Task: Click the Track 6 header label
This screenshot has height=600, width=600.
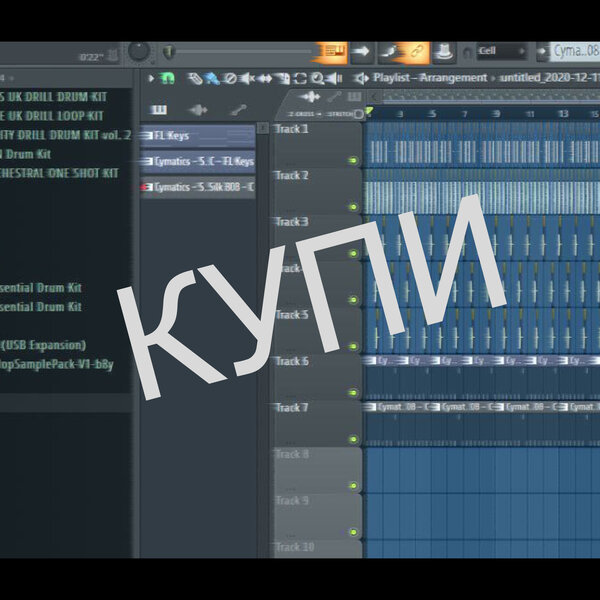Action: tap(292, 361)
